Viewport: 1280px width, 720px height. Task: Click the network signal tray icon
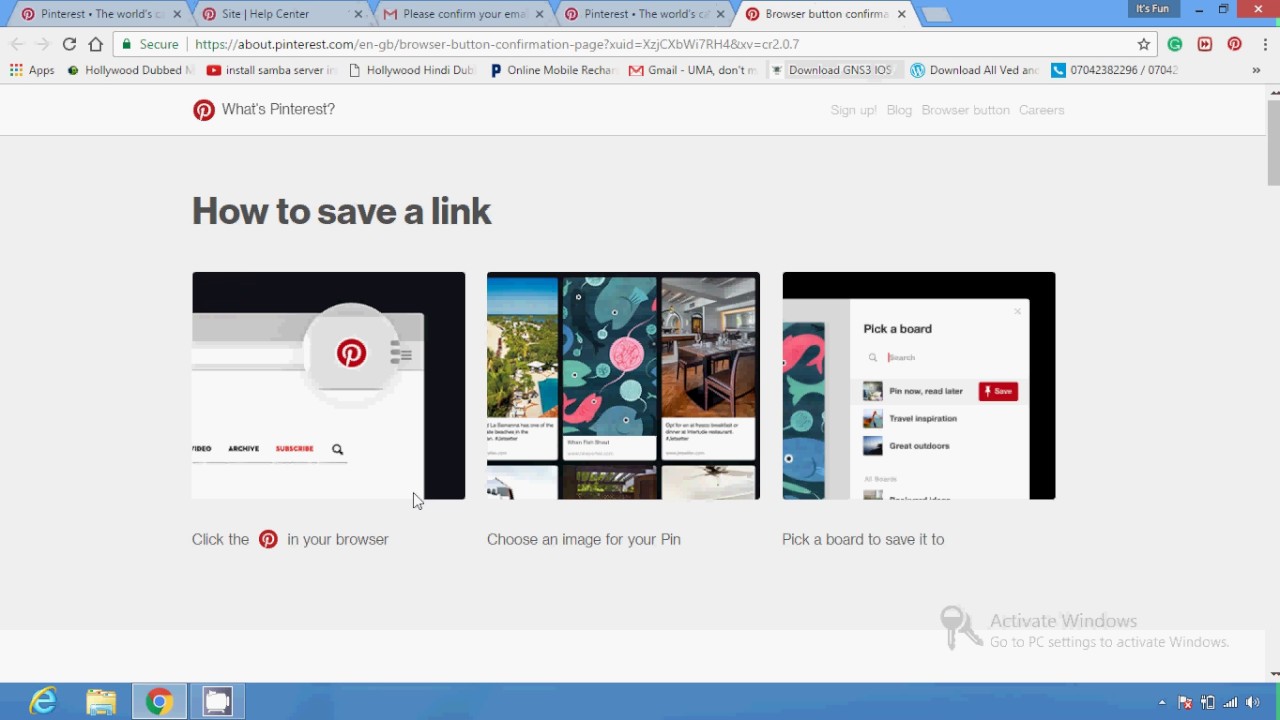tap(1231, 703)
